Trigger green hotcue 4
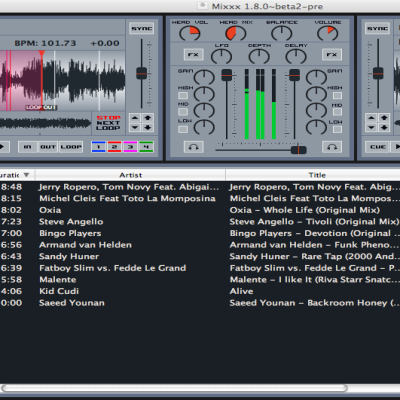This screenshot has height=400, width=400. point(146,147)
